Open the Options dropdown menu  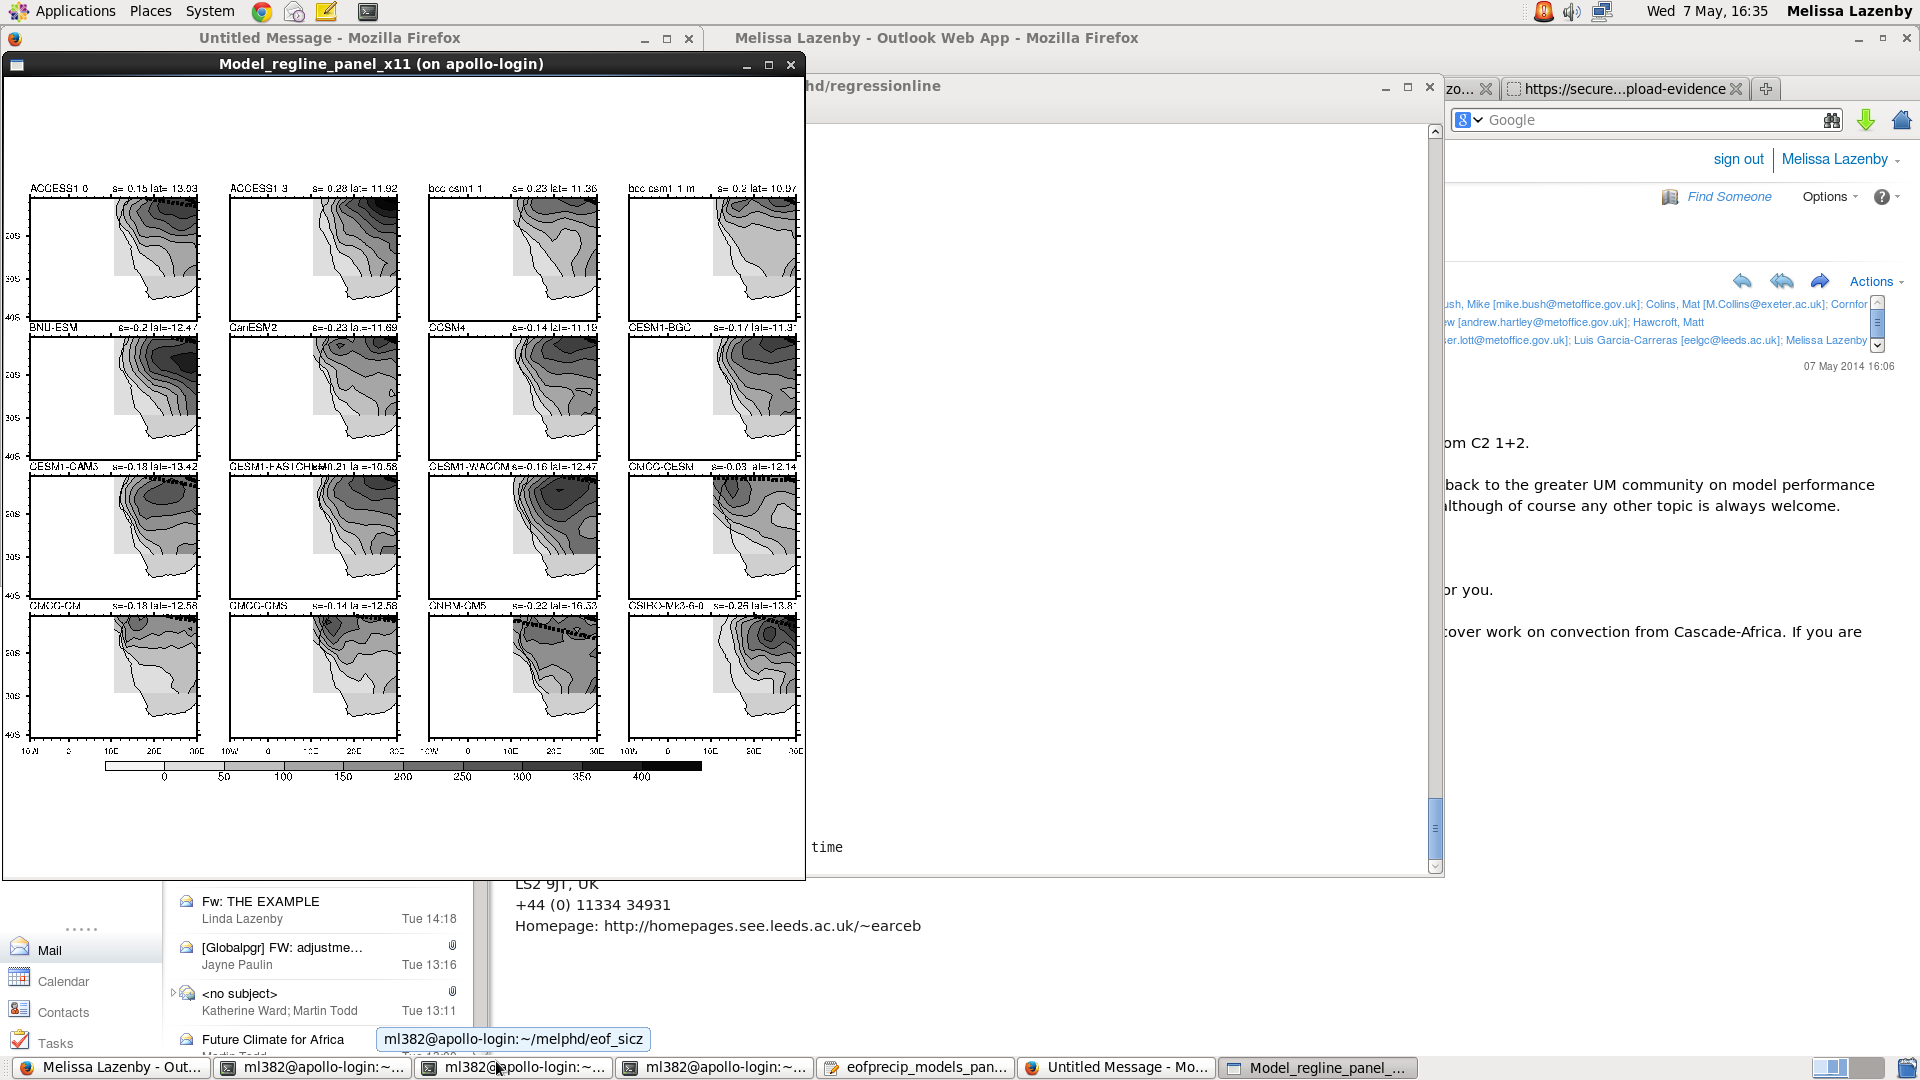[x=1830, y=197]
